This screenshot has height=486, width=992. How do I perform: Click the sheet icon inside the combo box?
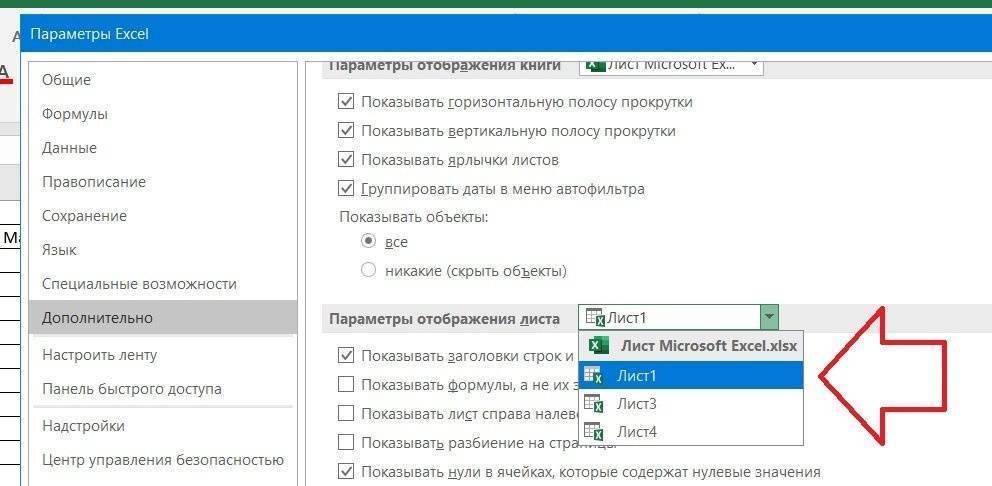[595, 317]
